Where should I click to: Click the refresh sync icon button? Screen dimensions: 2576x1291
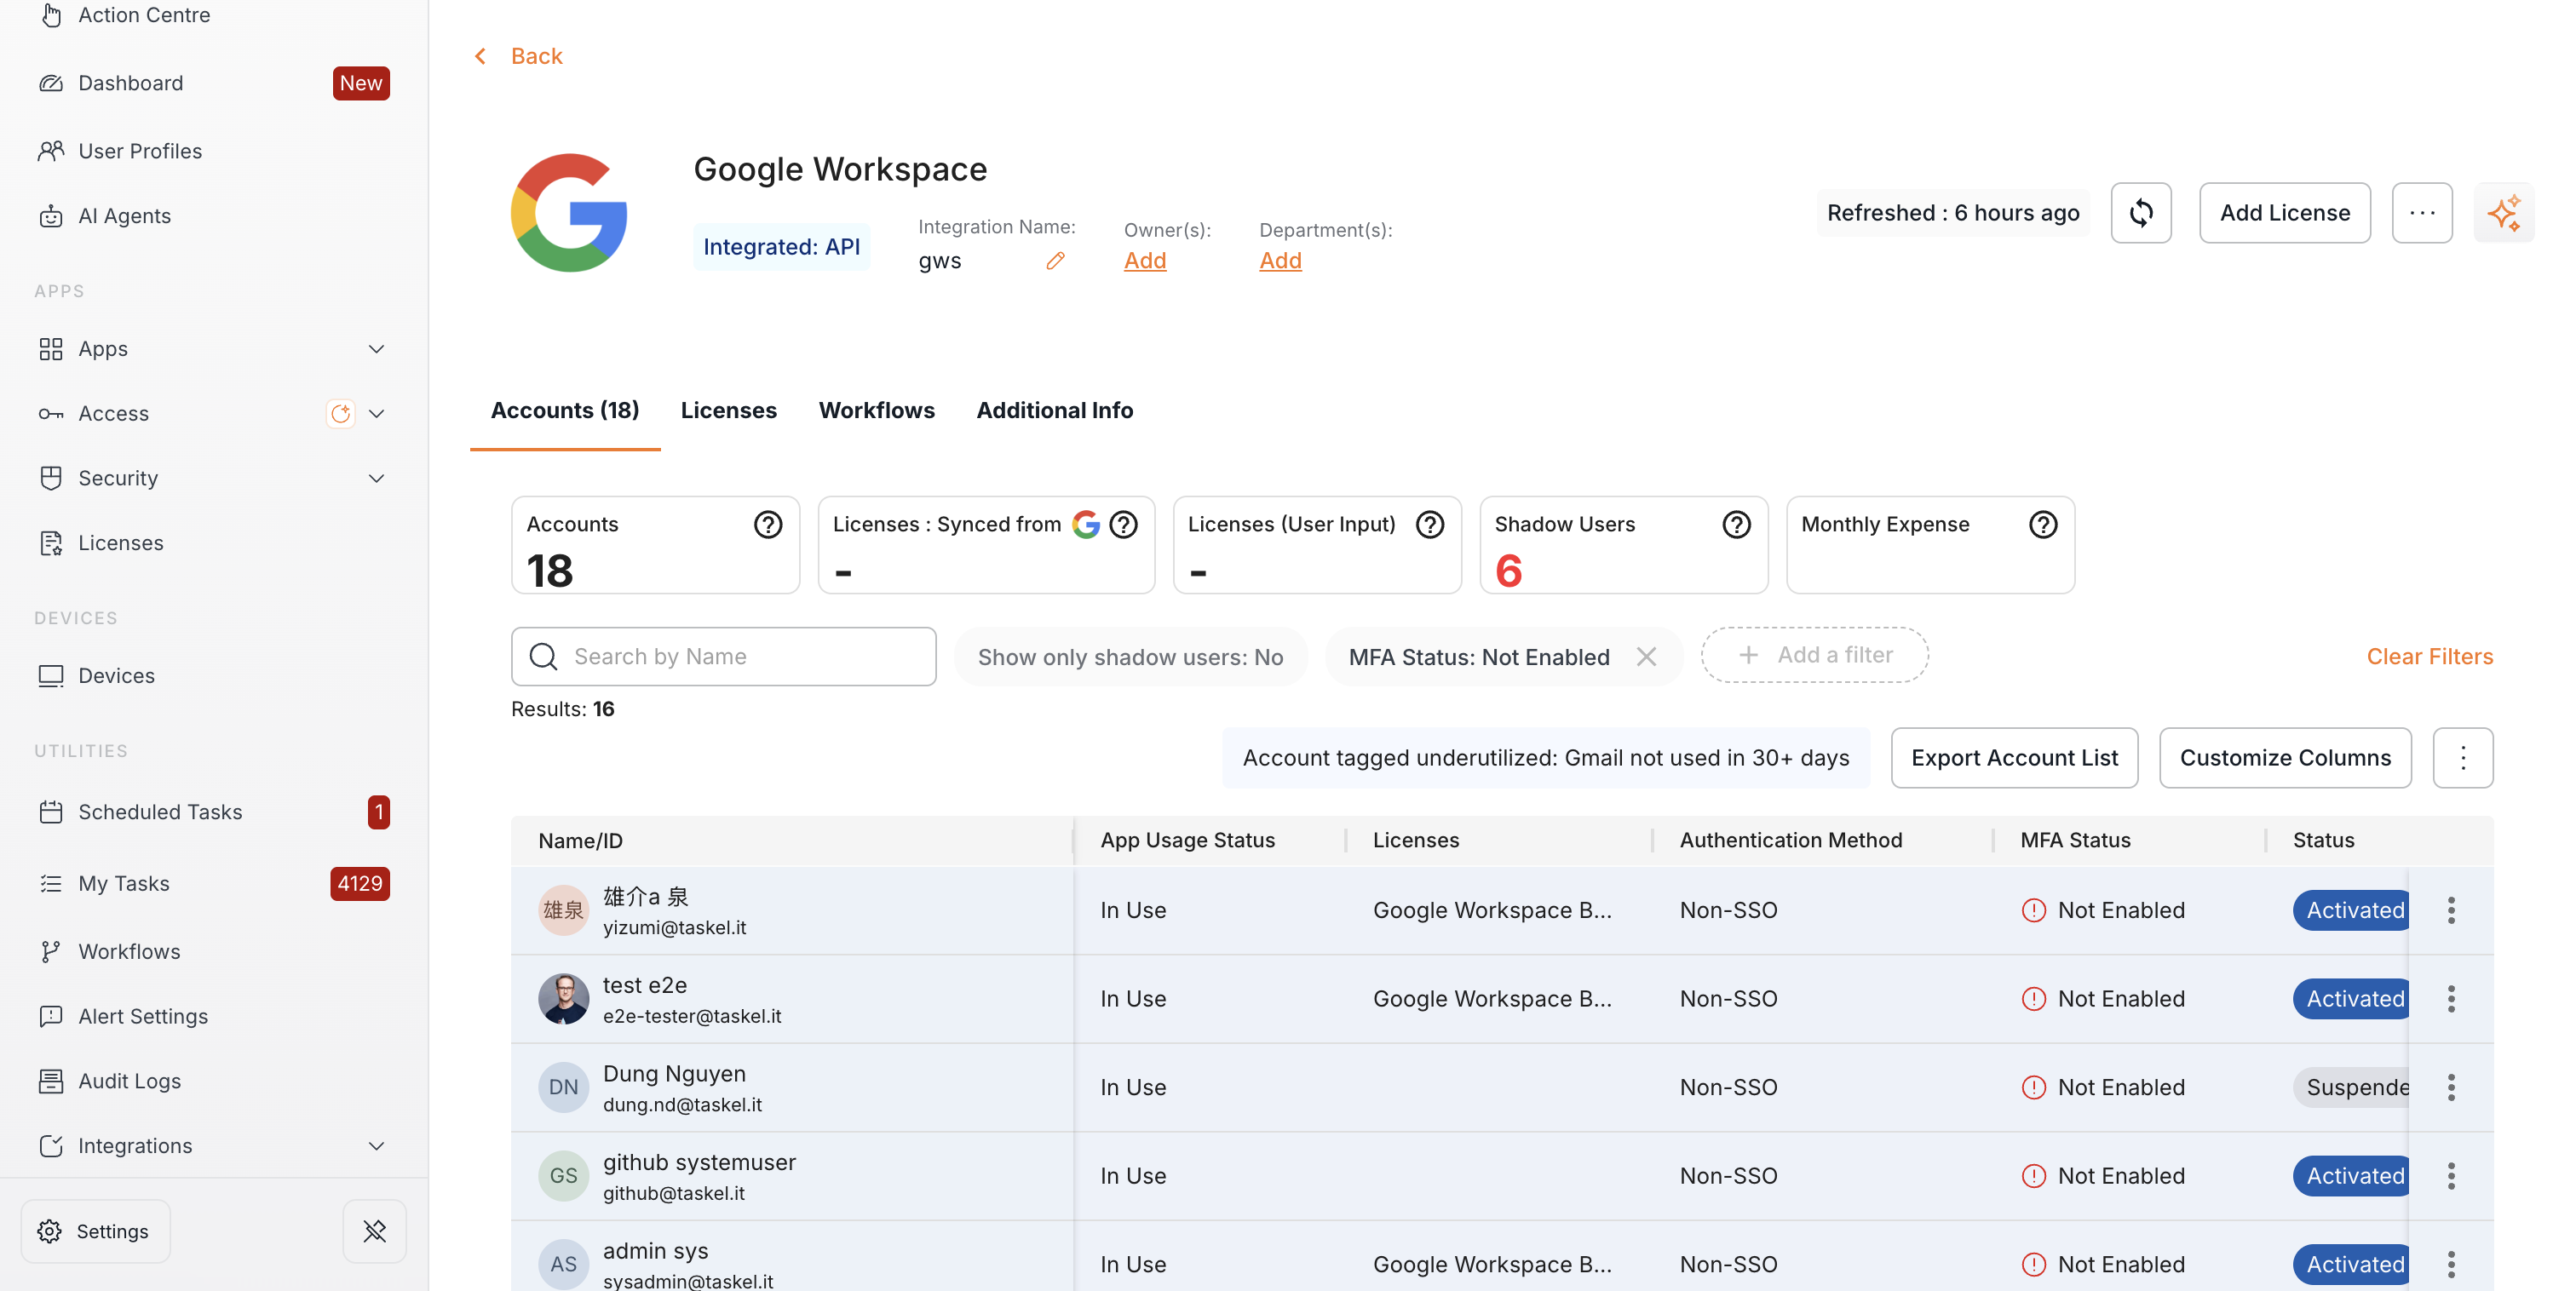[2140, 213]
